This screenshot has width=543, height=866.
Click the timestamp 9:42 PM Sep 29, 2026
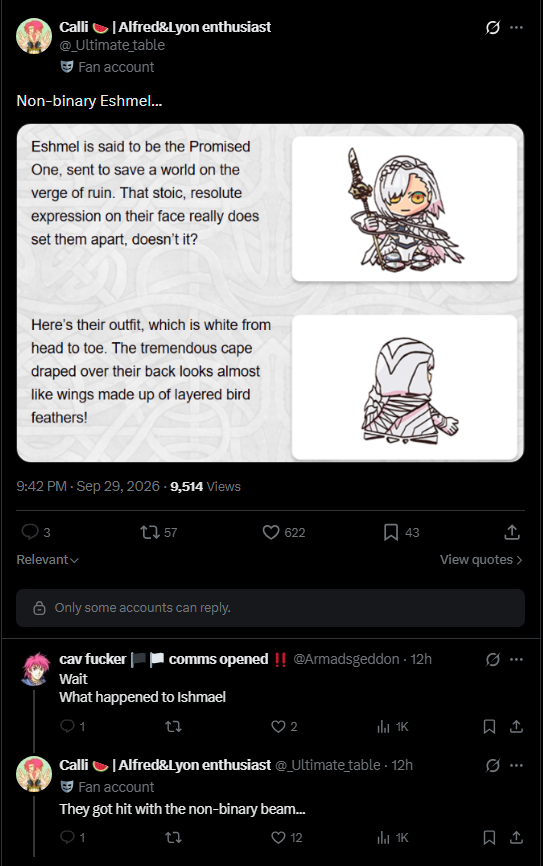[x=88, y=486]
